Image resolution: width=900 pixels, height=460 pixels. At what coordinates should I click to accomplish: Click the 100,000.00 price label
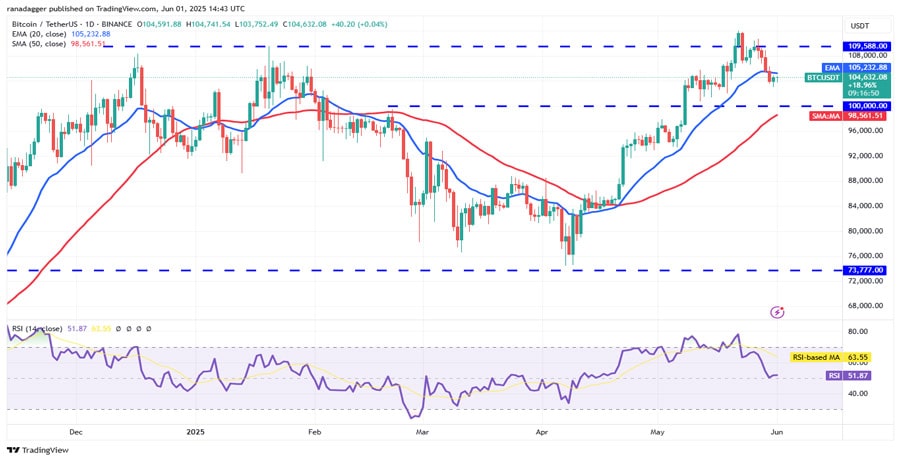867,106
